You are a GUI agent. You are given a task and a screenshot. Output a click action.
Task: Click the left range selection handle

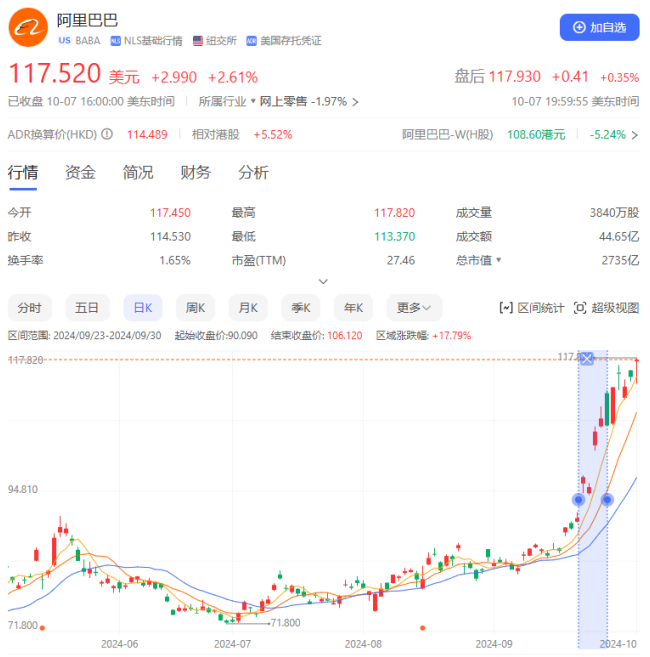(x=579, y=499)
